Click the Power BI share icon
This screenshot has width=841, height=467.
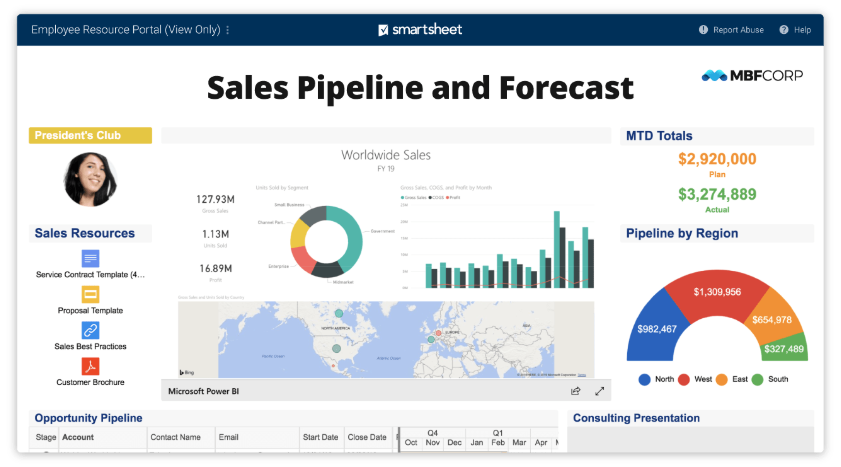576,391
